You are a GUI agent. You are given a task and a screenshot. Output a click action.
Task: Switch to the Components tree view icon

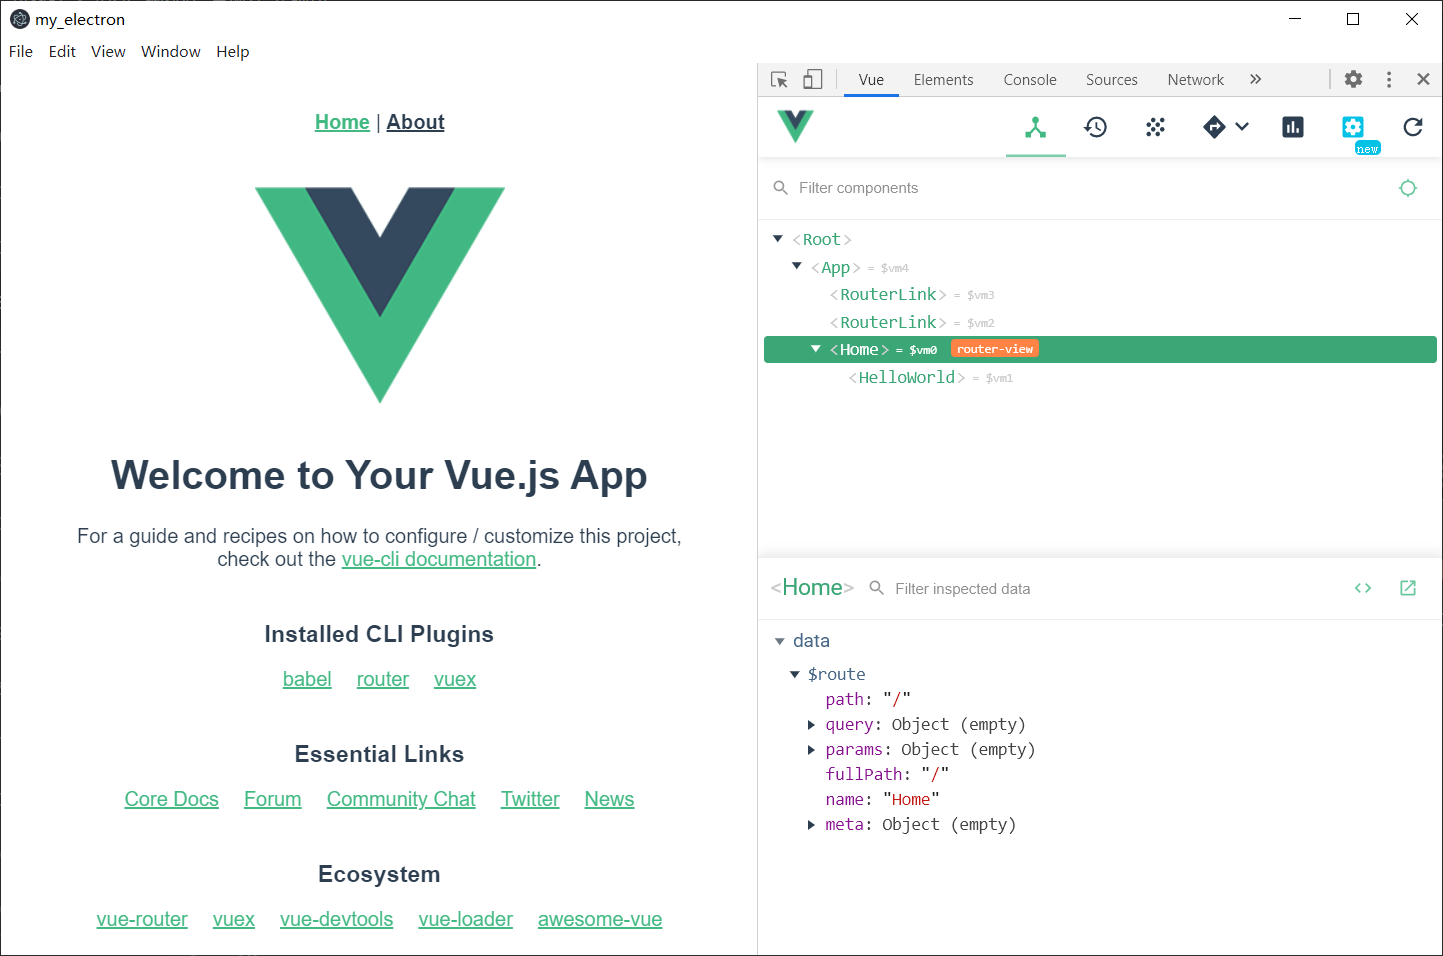point(1036,127)
